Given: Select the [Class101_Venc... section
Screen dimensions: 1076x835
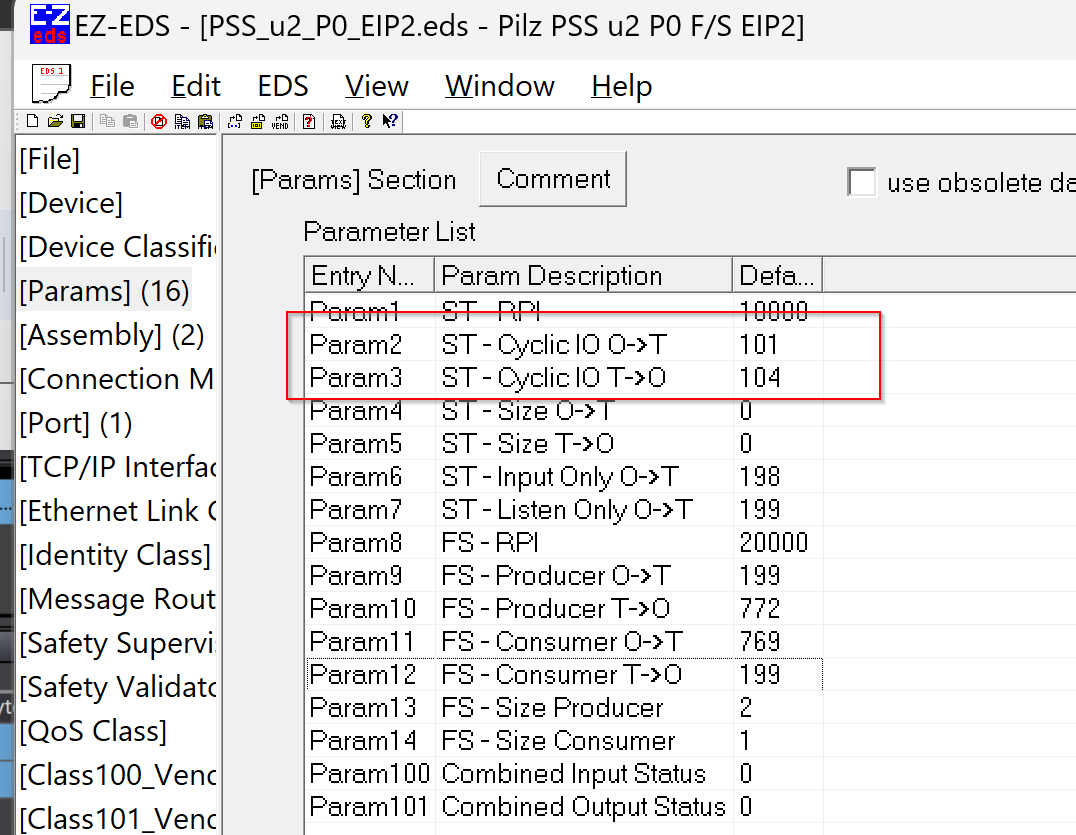Looking at the screenshot, I should pyautogui.click(x=117, y=819).
